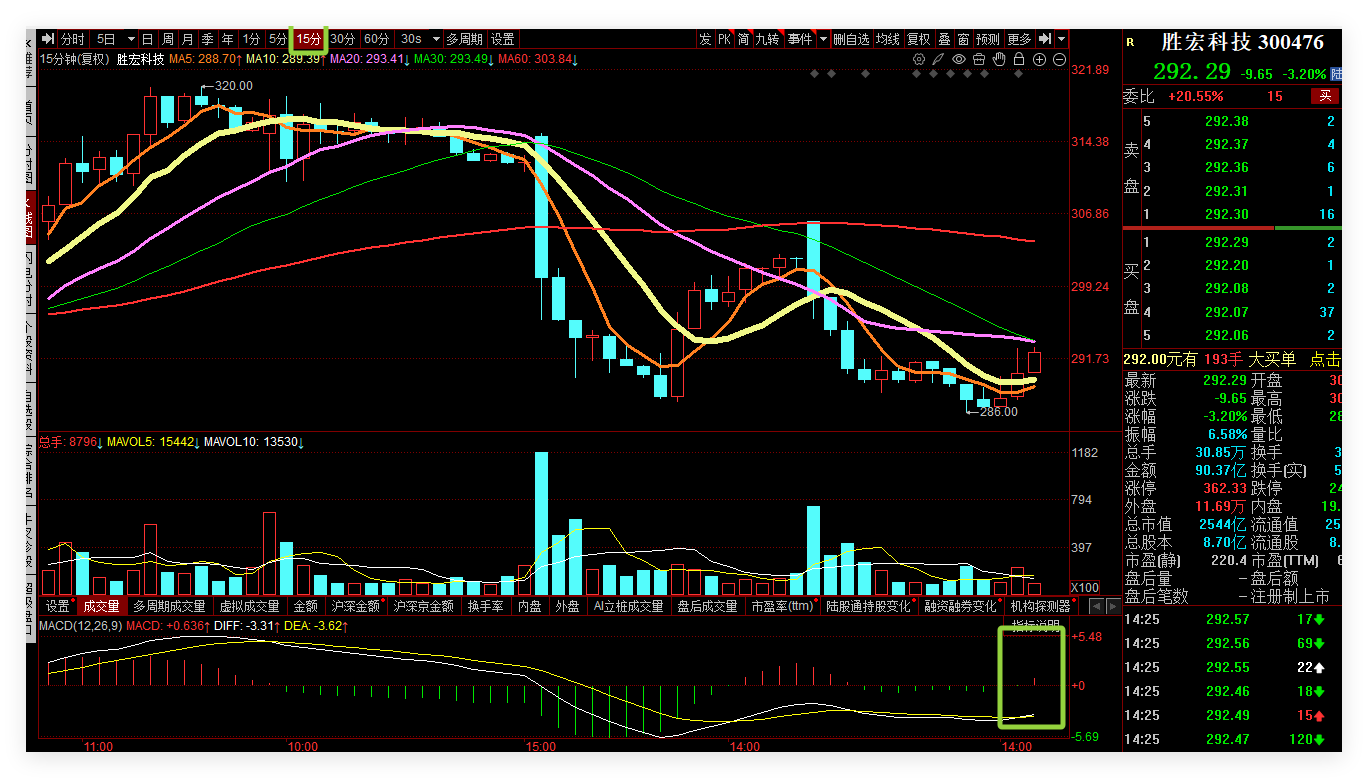Open the 更多 more options button

click(1019, 39)
